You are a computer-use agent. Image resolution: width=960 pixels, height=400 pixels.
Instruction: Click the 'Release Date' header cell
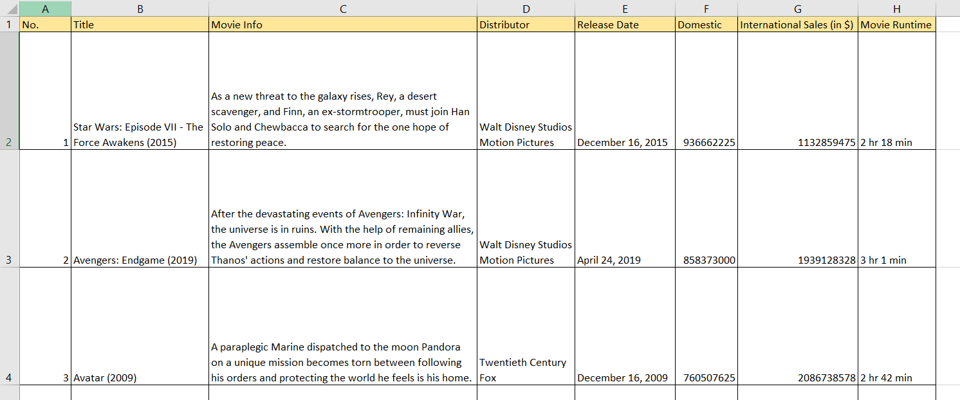point(625,25)
